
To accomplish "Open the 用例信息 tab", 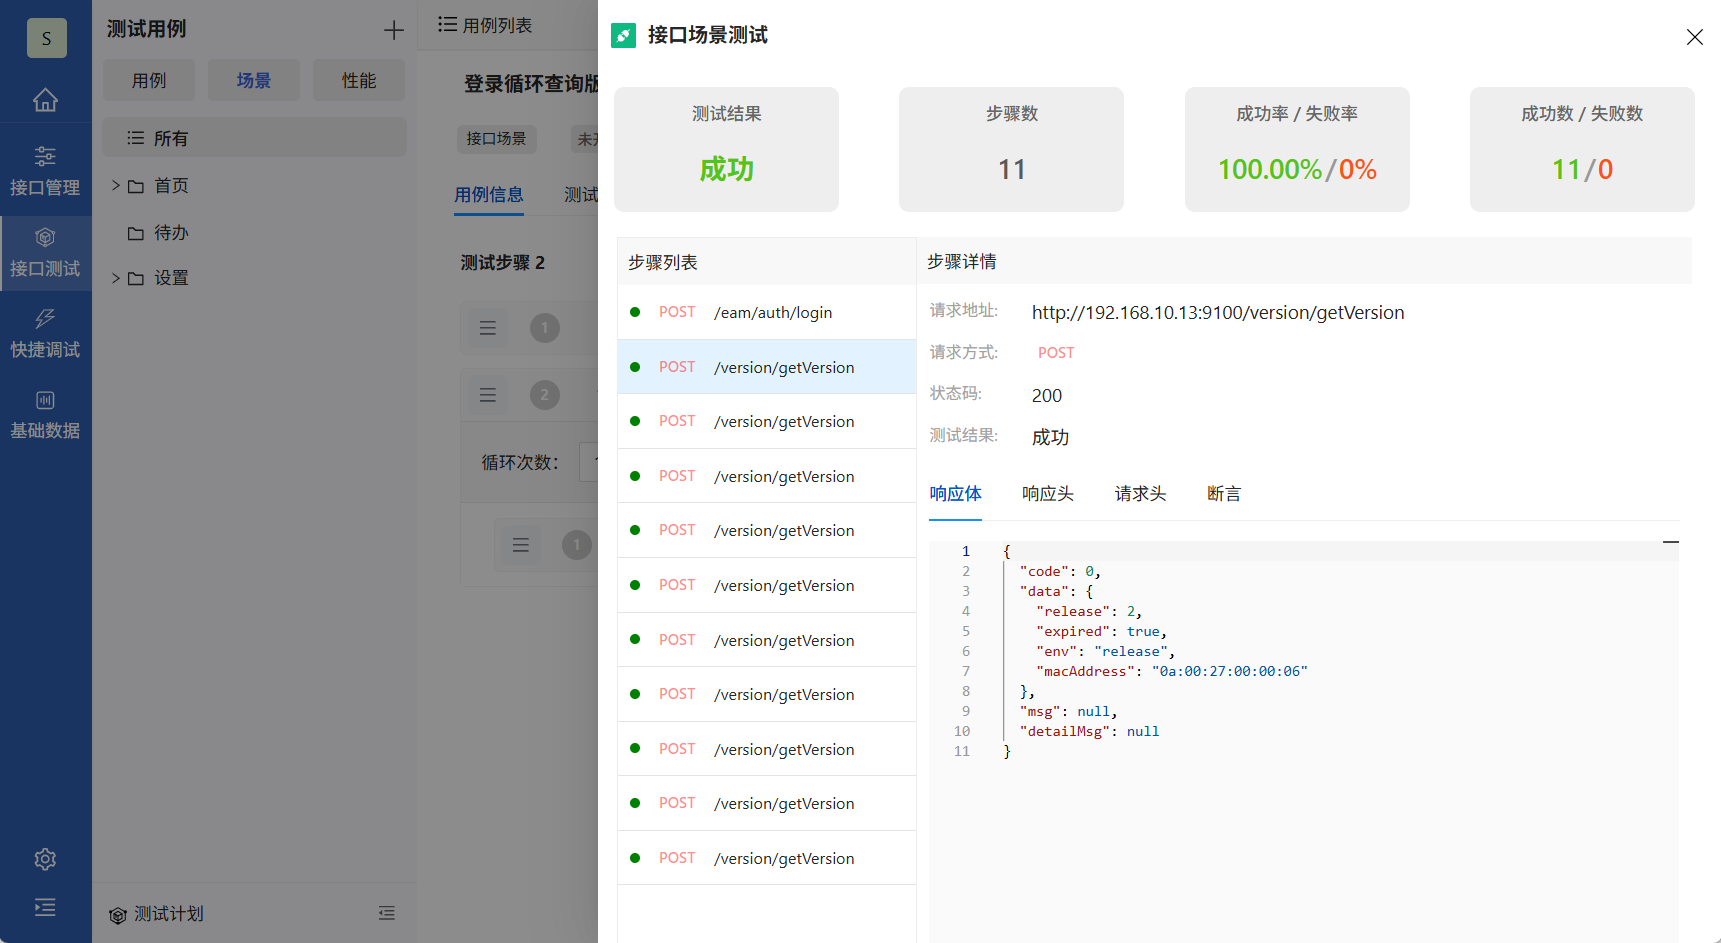I will point(489,195).
